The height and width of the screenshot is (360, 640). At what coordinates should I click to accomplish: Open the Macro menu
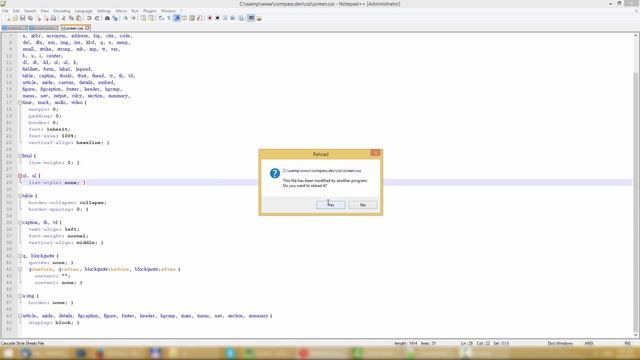121,11
